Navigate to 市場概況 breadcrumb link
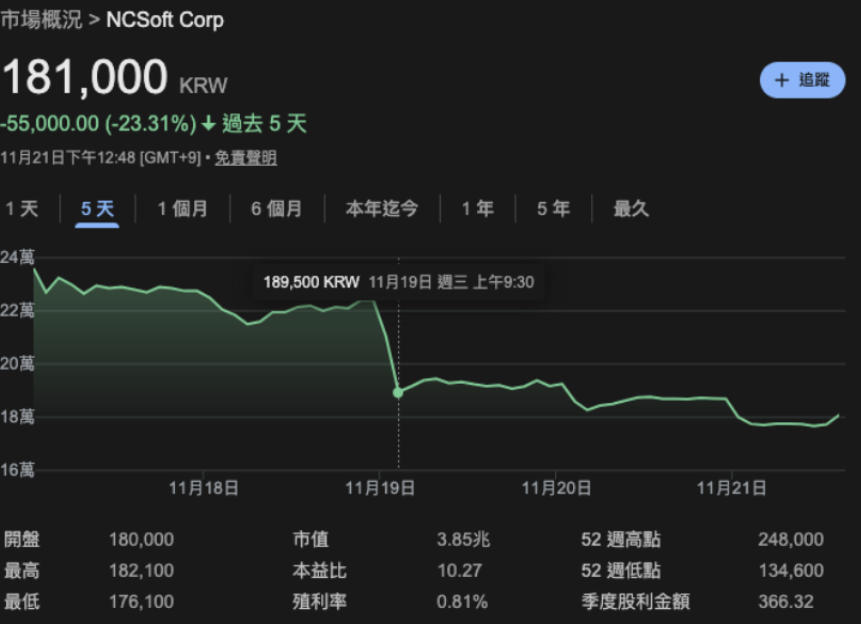 click(44, 20)
